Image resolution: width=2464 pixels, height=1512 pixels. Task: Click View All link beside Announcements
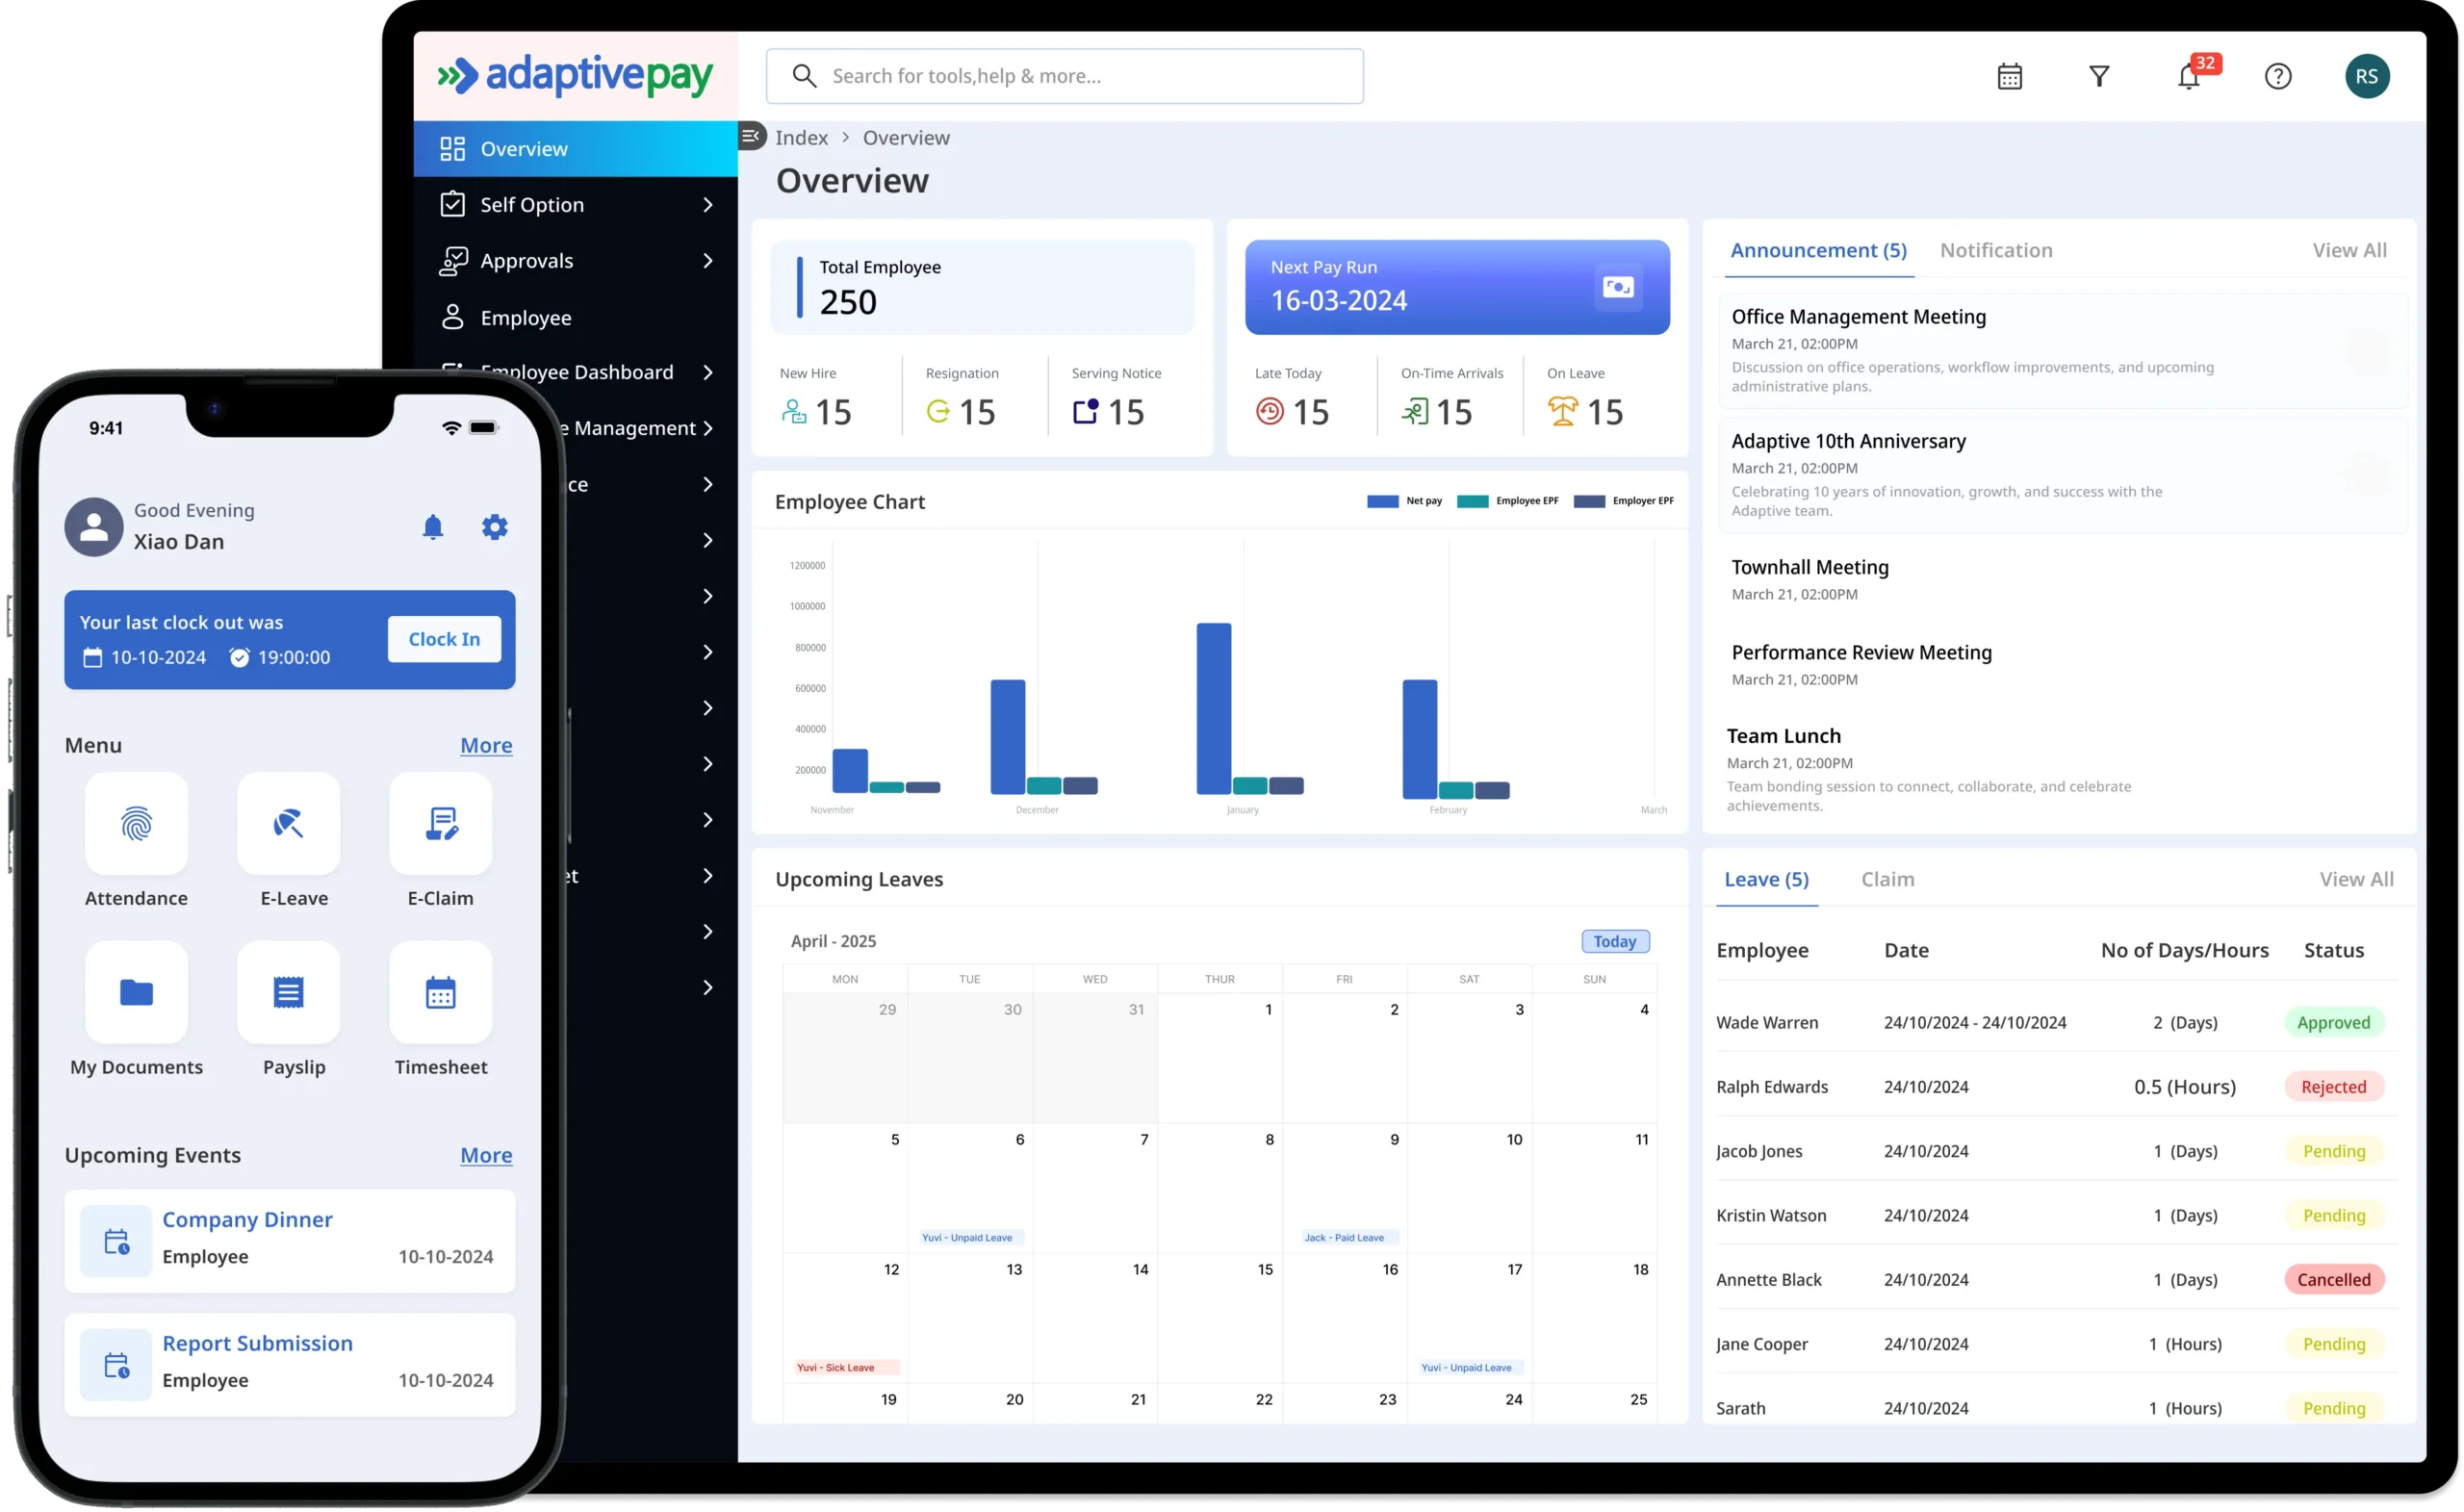[2349, 250]
